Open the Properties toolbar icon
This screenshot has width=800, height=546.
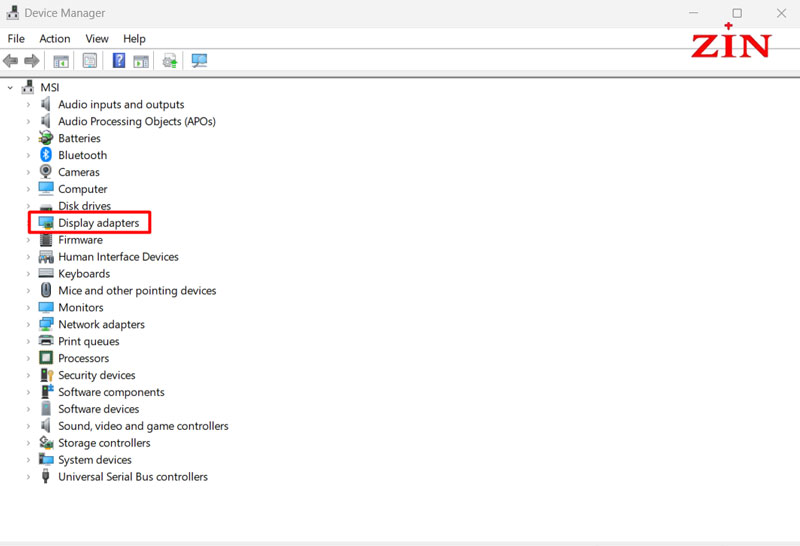[x=90, y=61]
